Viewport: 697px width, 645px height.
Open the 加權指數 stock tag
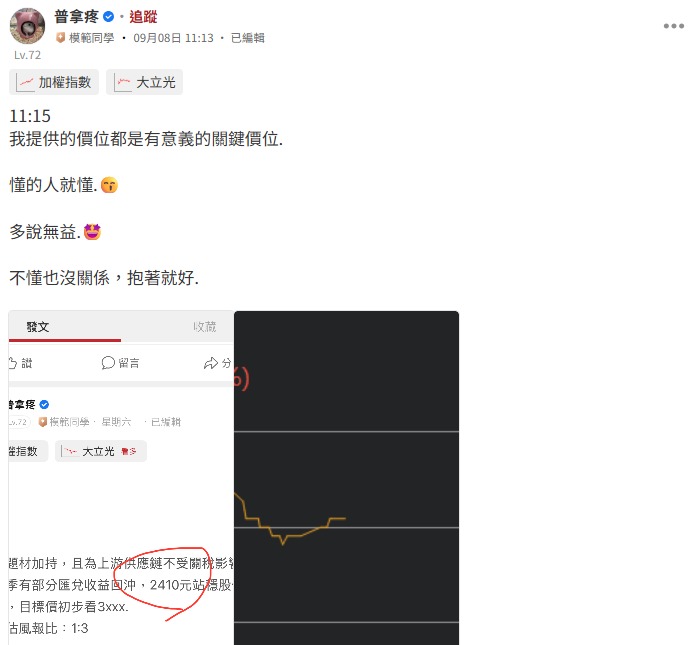(54, 82)
